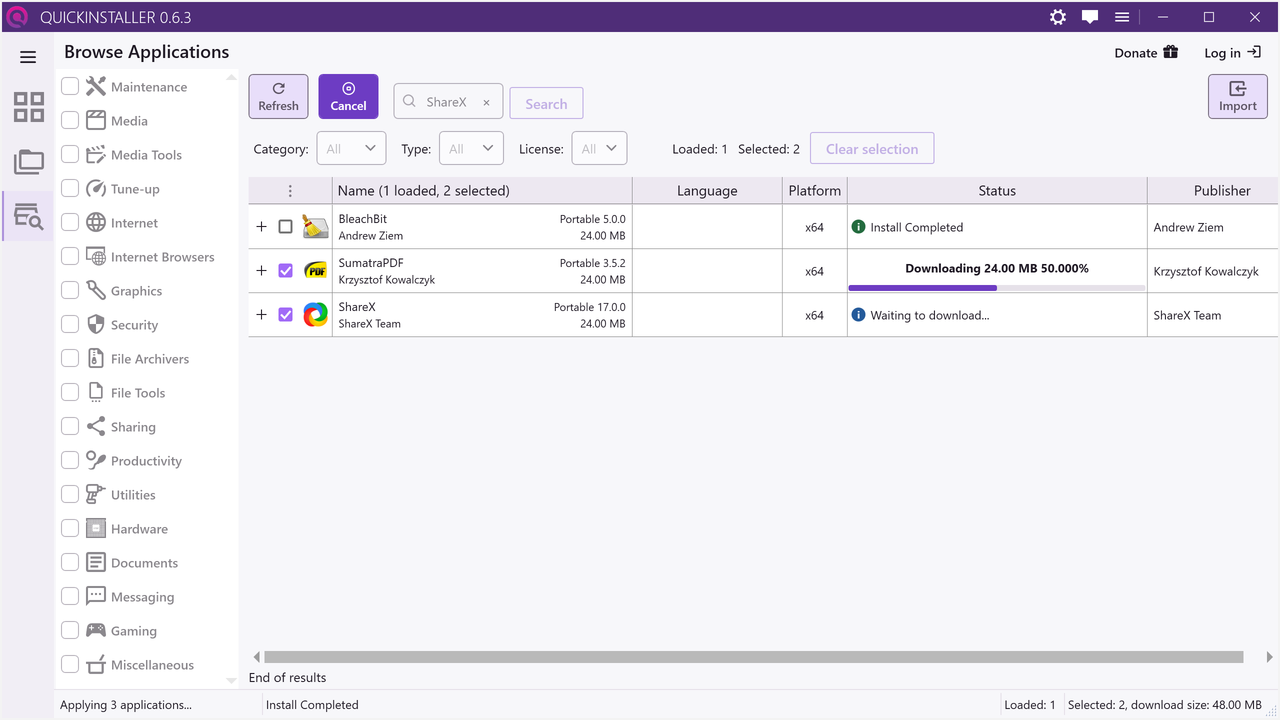
Task: Select the BleachBit row checkbox
Action: (285, 227)
